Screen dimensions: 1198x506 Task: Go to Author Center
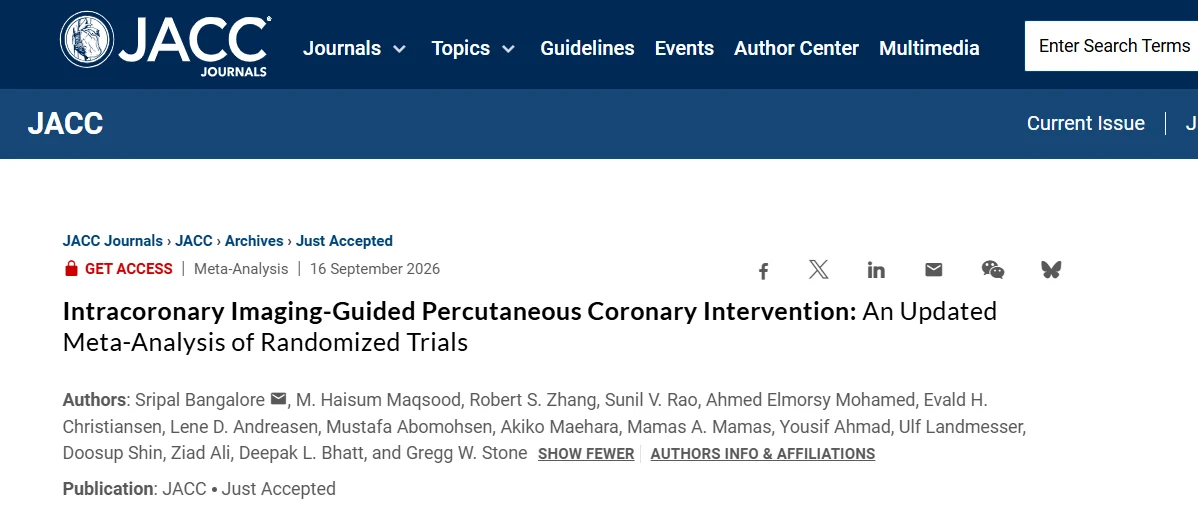click(796, 48)
